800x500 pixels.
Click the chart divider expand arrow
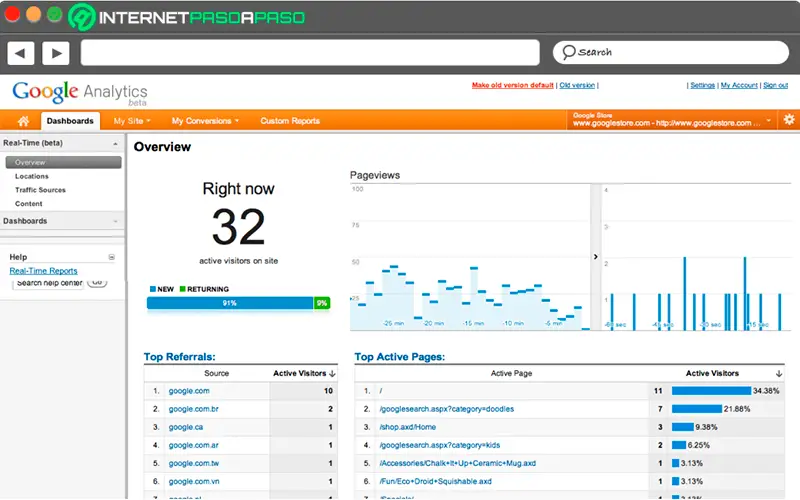pos(595,257)
